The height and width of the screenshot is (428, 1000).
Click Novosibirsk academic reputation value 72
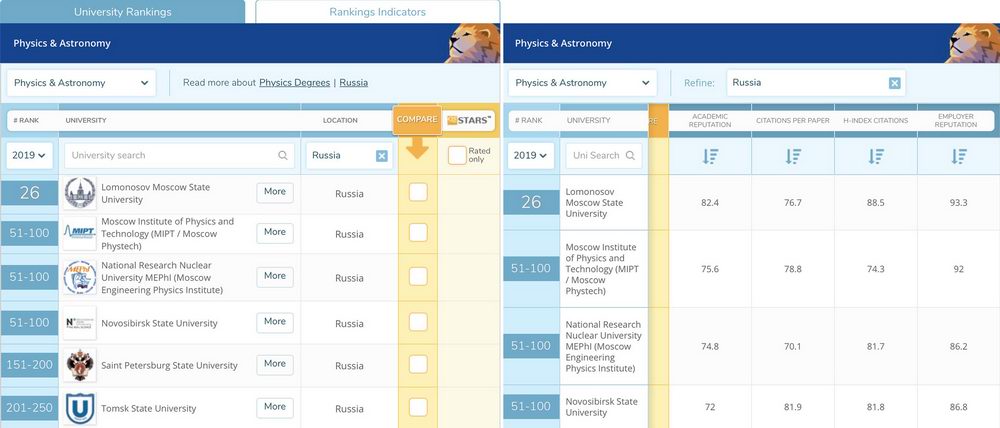pos(710,407)
